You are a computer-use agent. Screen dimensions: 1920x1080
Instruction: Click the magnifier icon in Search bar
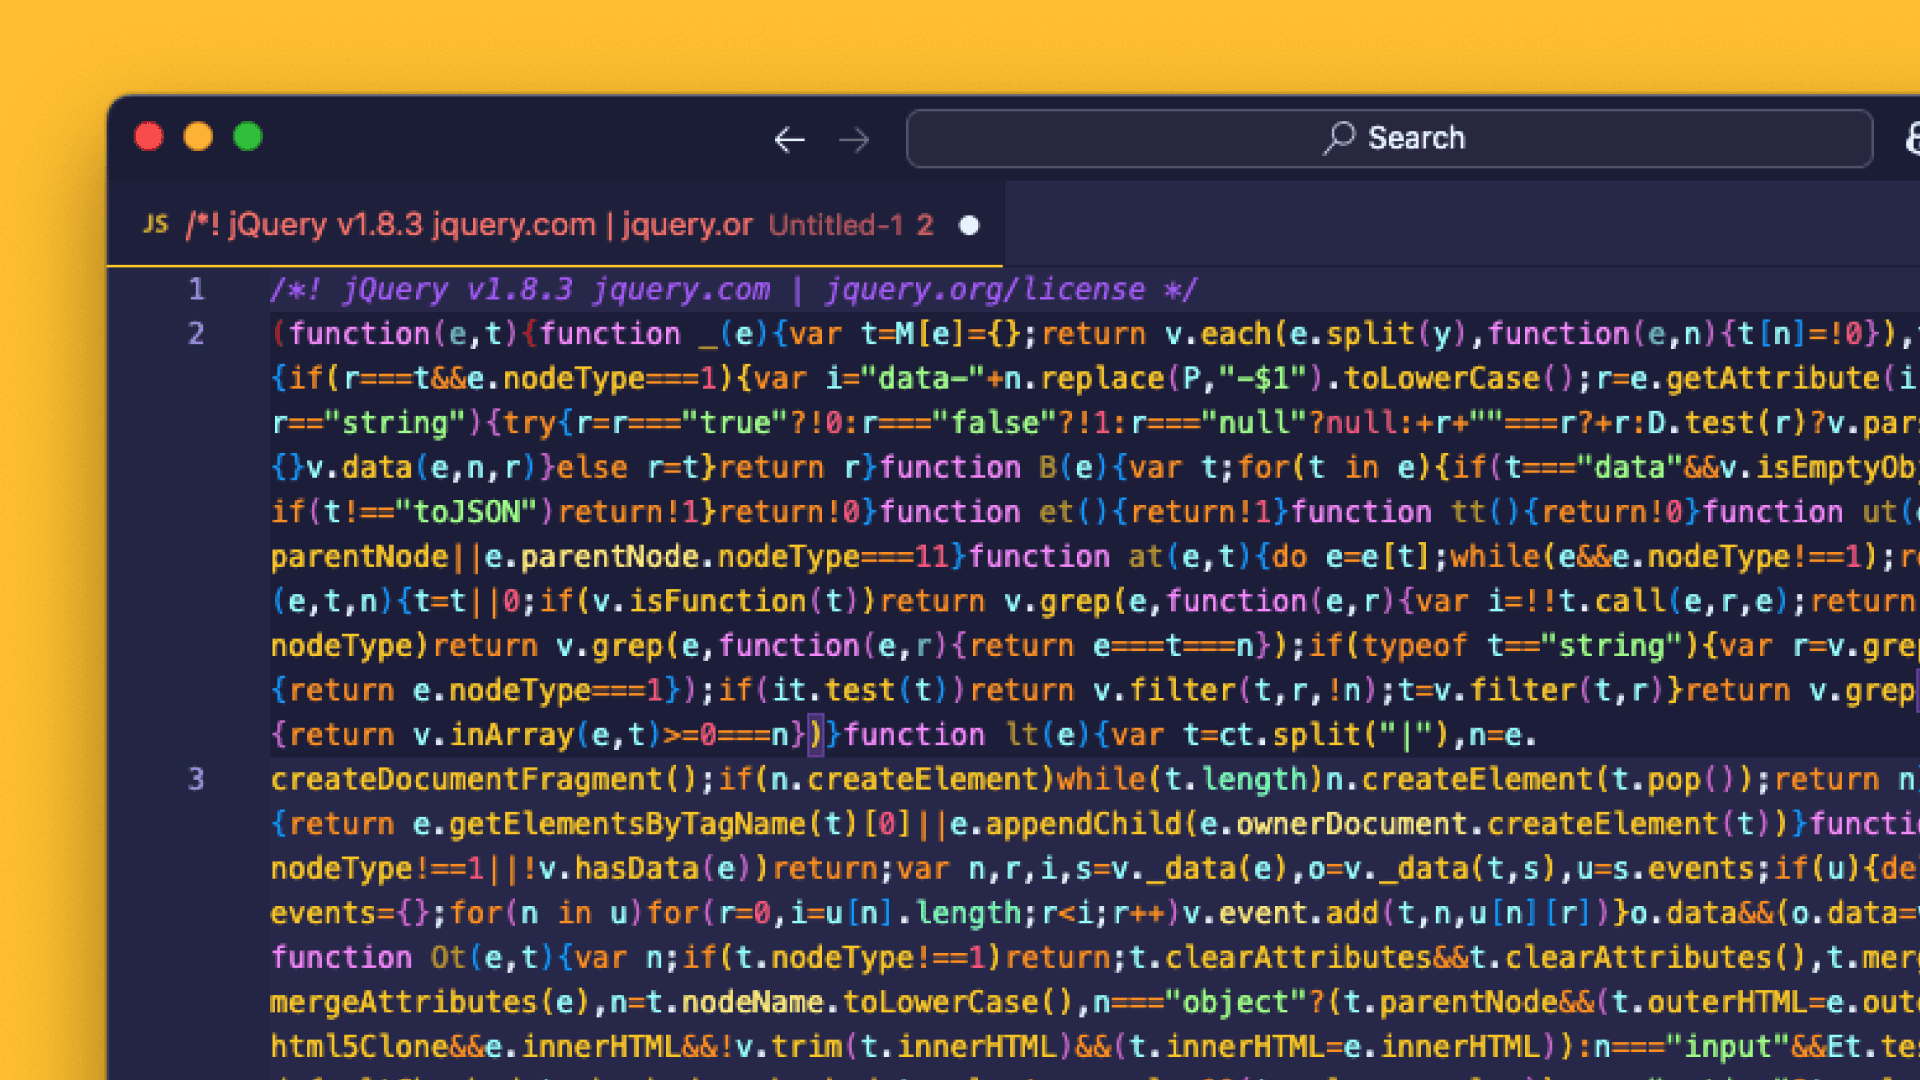click(1339, 137)
